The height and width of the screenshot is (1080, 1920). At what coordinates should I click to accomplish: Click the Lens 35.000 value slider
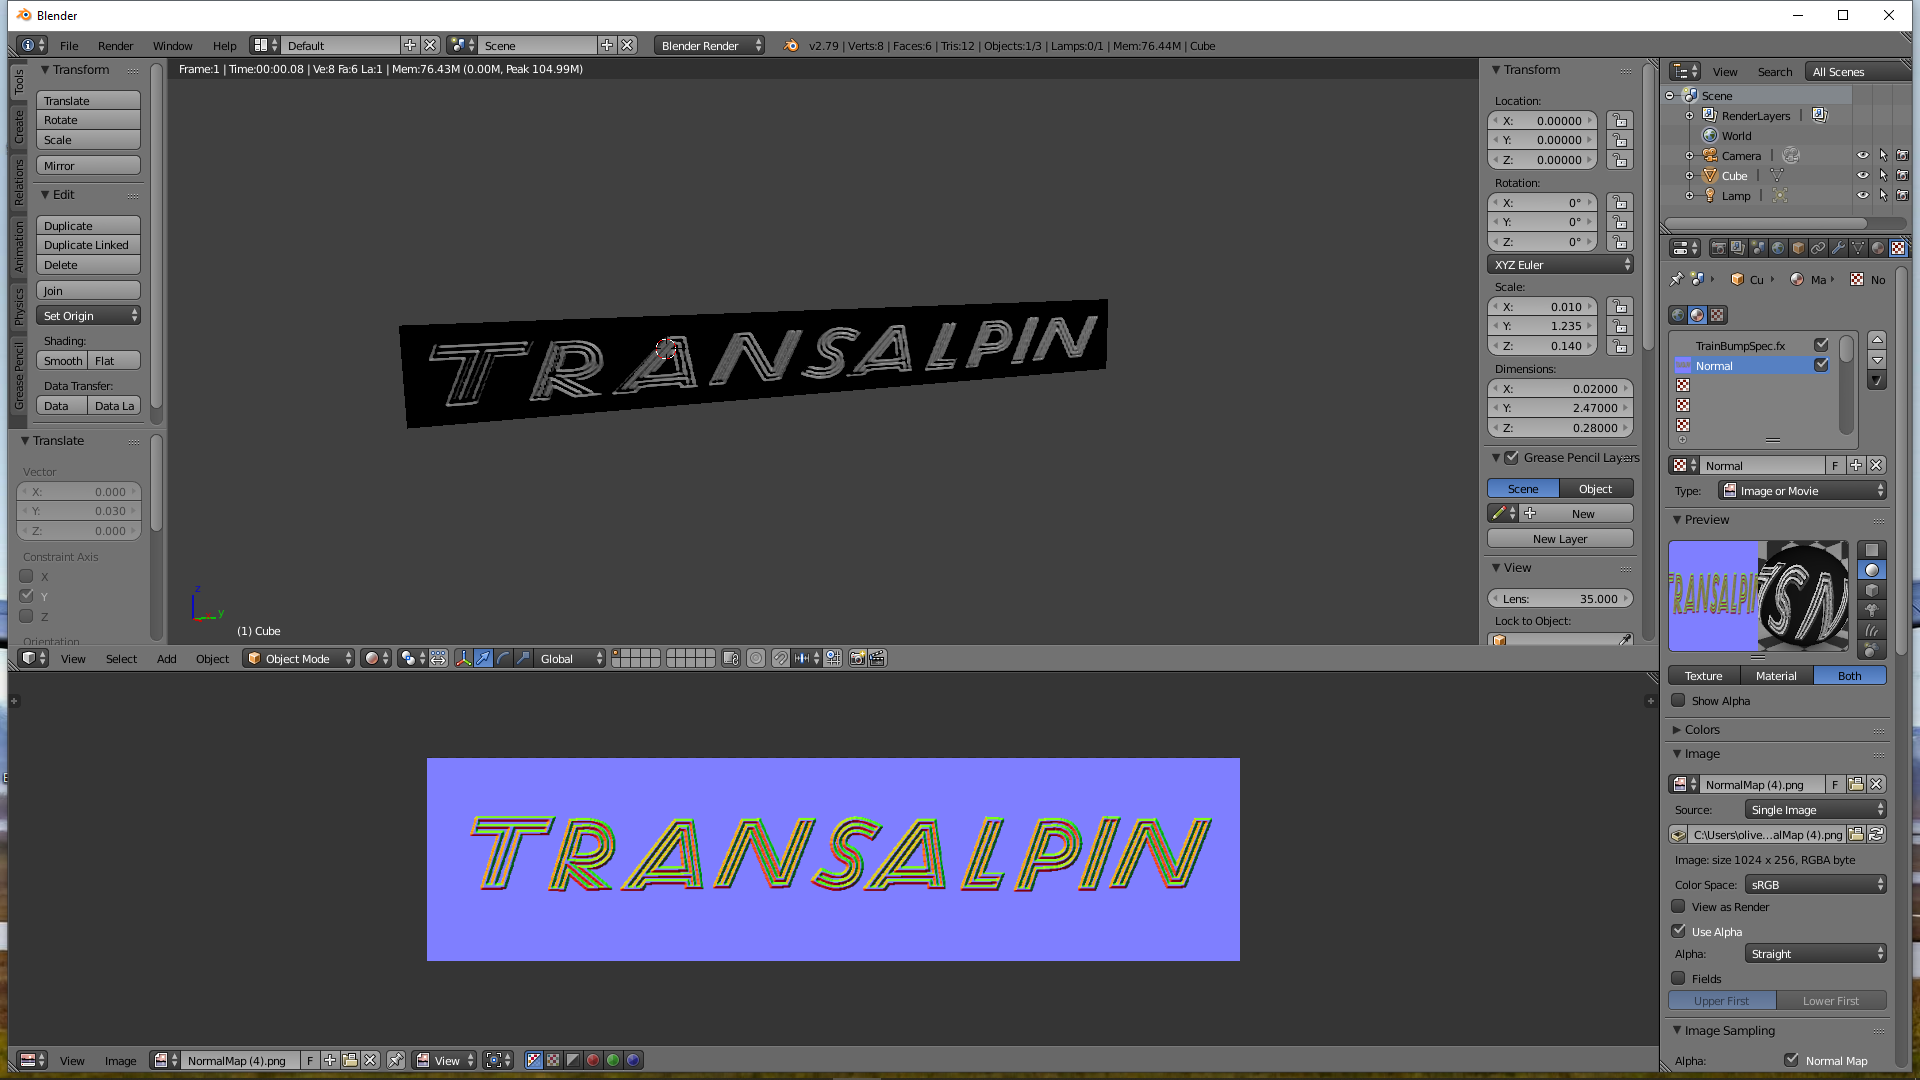pos(1560,599)
